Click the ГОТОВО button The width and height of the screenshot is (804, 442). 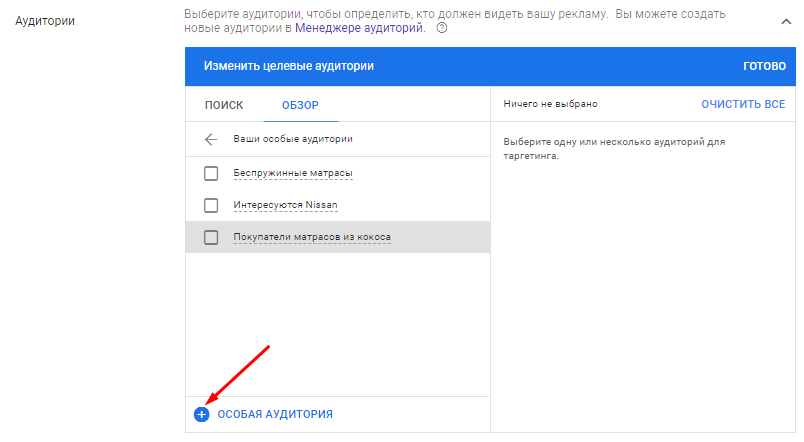[764, 66]
